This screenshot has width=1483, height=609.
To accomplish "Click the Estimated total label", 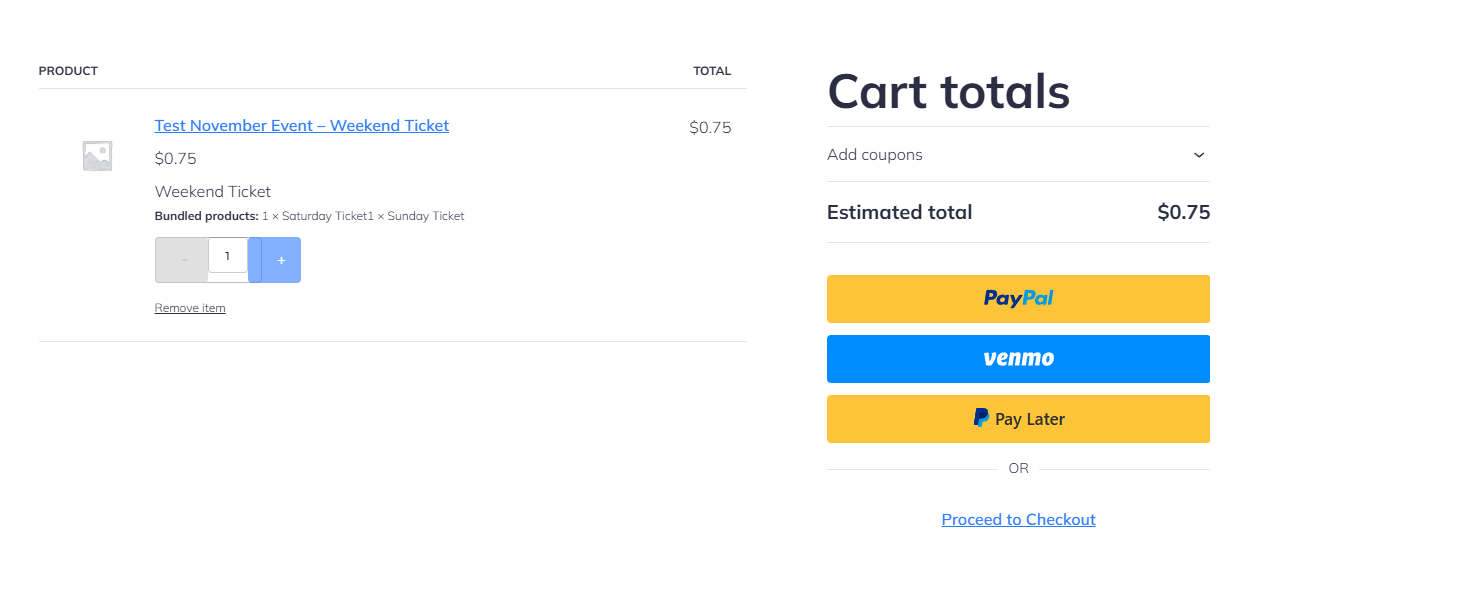I will [x=899, y=212].
